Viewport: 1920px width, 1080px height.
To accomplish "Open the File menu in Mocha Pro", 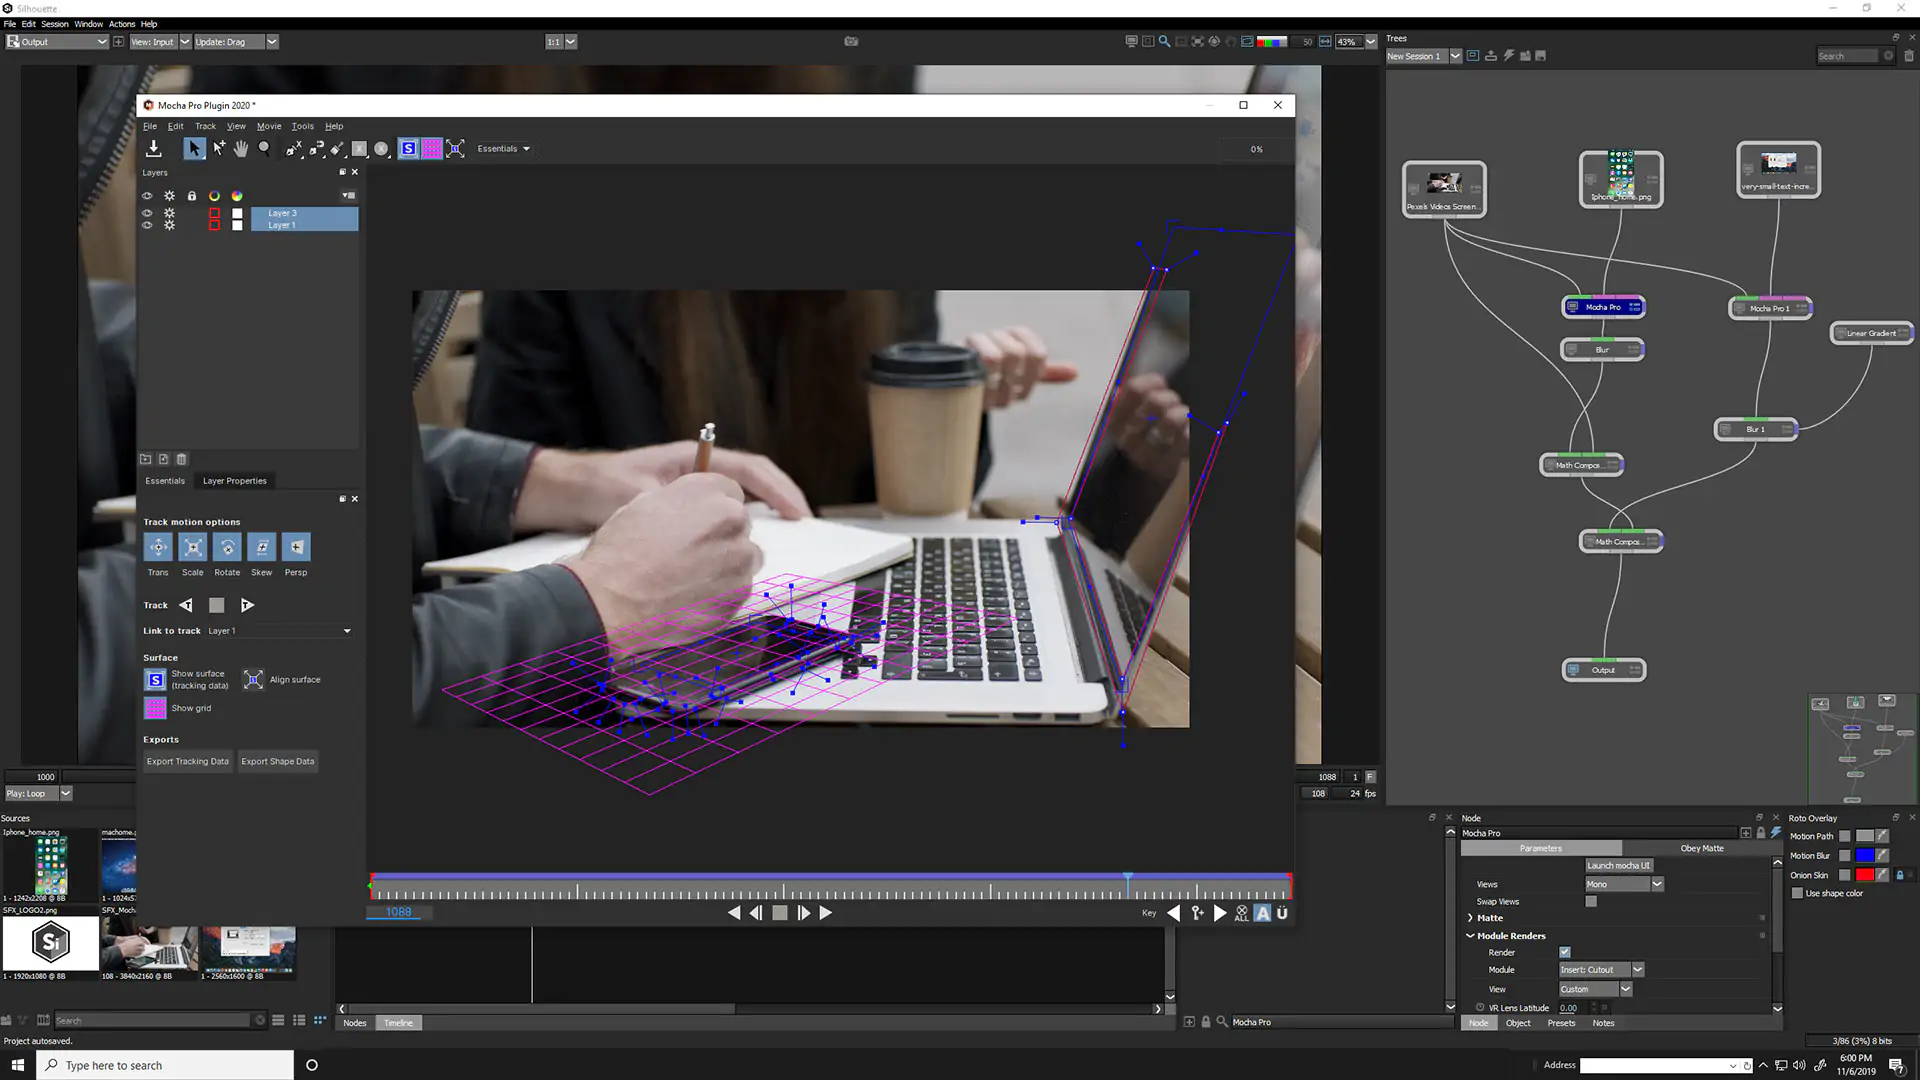I will (149, 125).
